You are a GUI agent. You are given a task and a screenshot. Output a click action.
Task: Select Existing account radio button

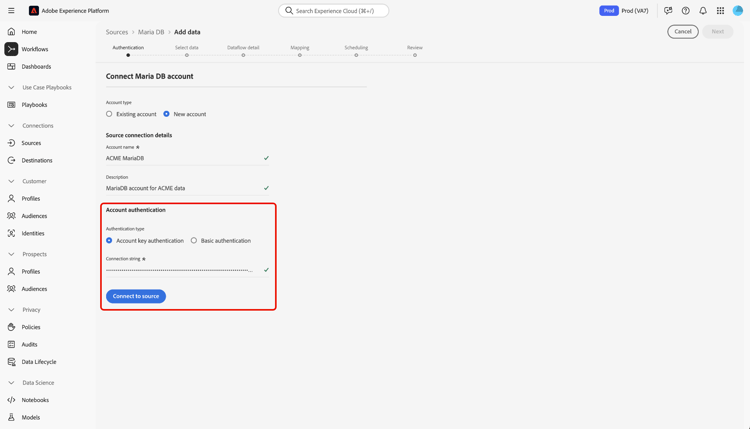pyautogui.click(x=109, y=114)
